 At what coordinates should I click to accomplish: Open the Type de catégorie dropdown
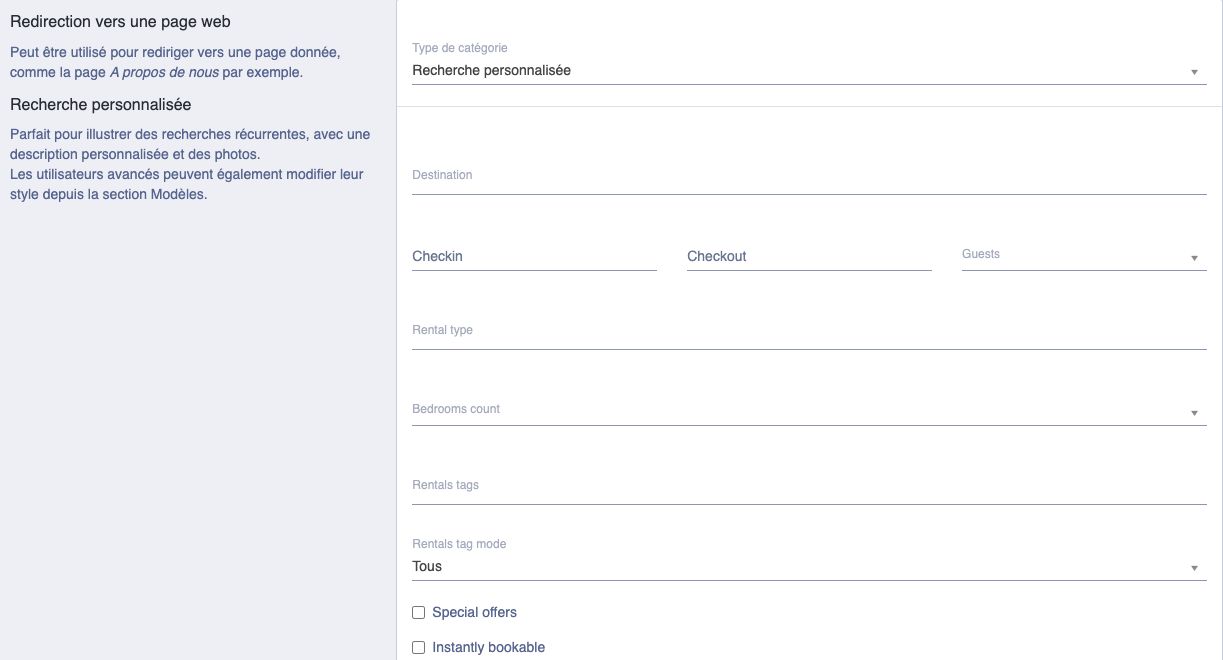tap(809, 71)
